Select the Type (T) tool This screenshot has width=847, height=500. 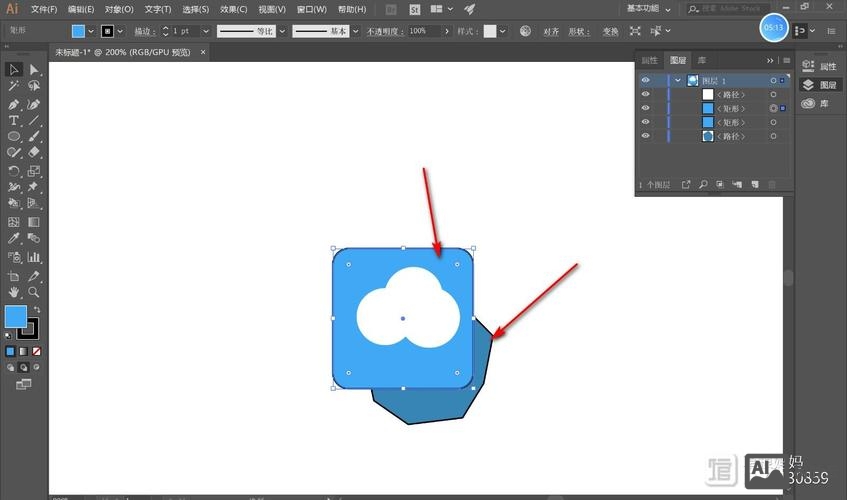point(14,120)
